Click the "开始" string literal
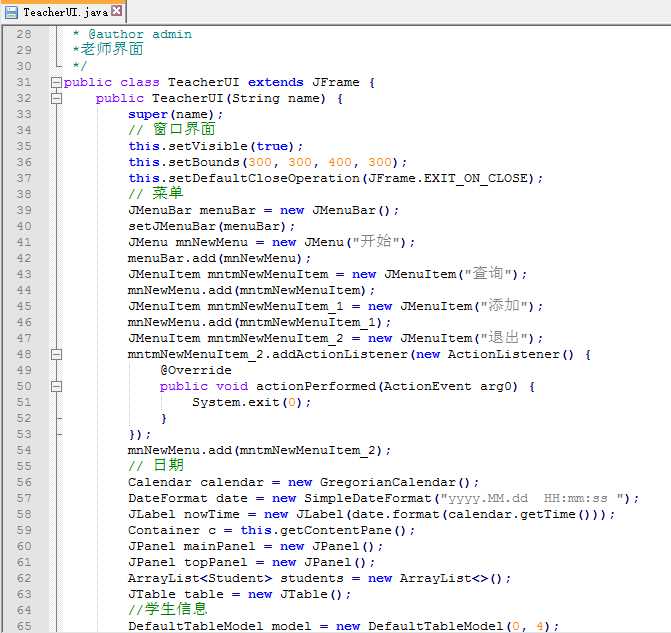Image resolution: width=671 pixels, height=633 pixels. [x=378, y=242]
